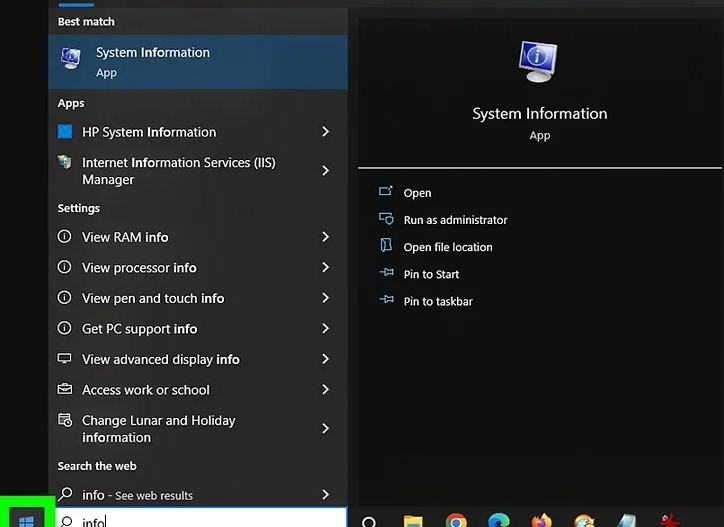Open View pen and touch info setting
The height and width of the screenshot is (527, 724).
pyautogui.click(x=198, y=298)
